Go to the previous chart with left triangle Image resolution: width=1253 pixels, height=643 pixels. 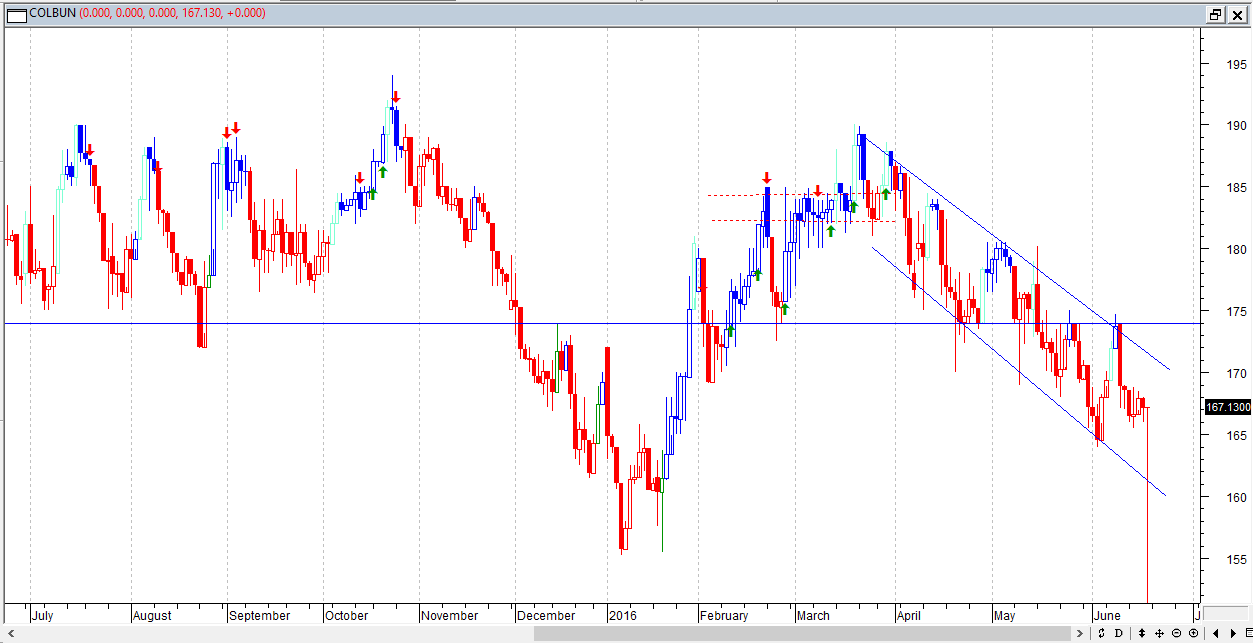coord(1216,633)
